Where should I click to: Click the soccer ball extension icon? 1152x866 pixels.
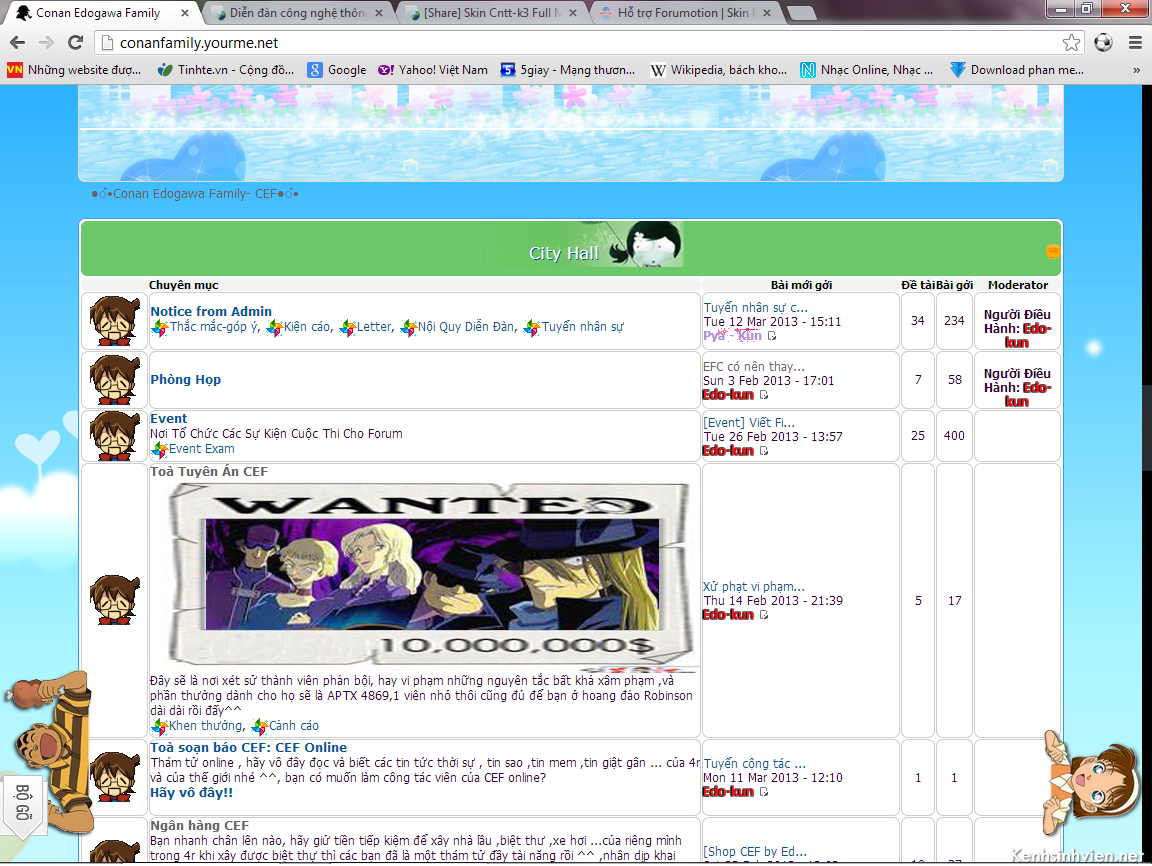[x=1103, y=43]
